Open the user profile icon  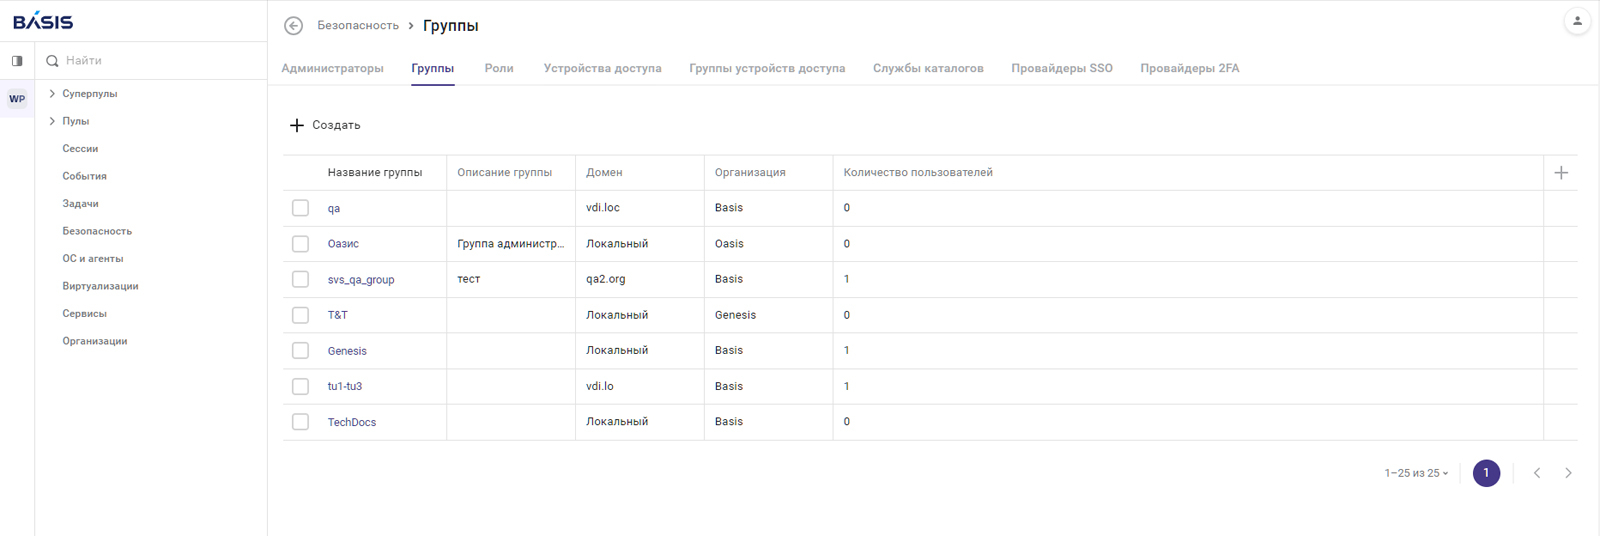pos(1577,21)
